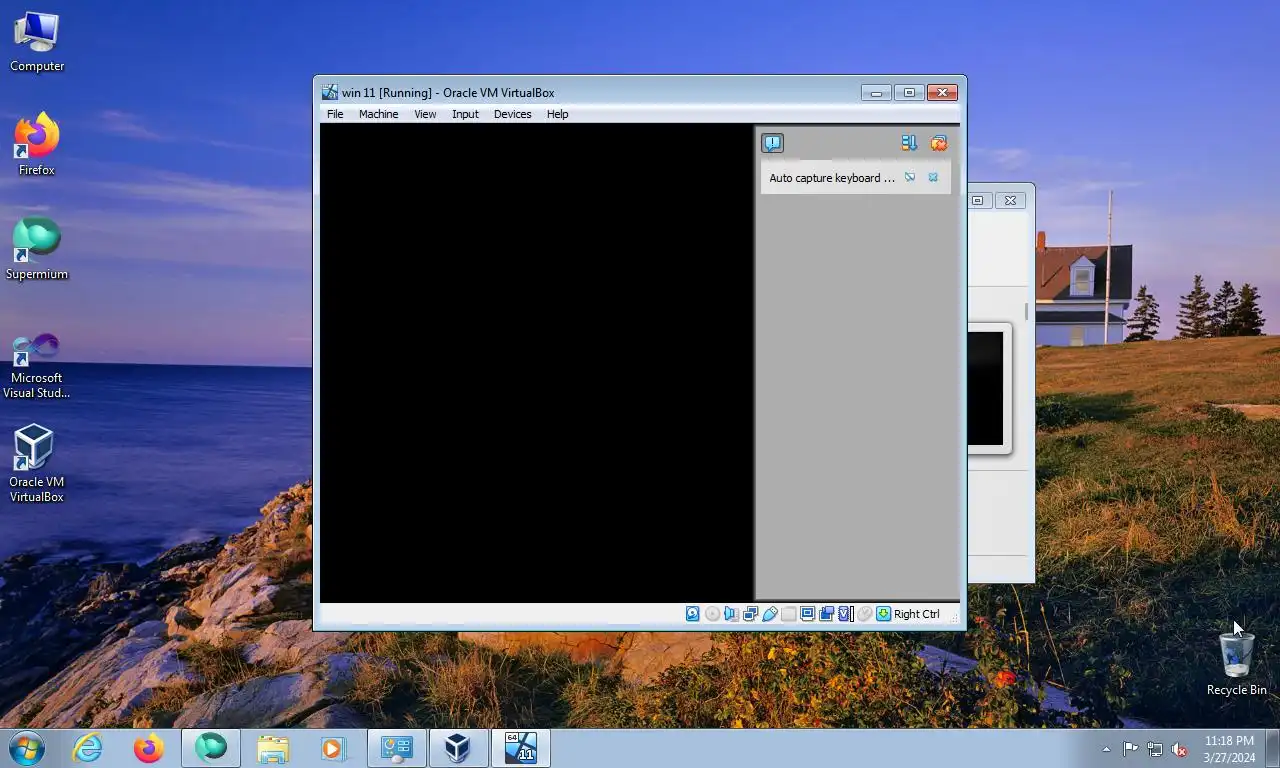Open the View menu
This screenshot has width=1280, height=768.
(x=425, y=114)
